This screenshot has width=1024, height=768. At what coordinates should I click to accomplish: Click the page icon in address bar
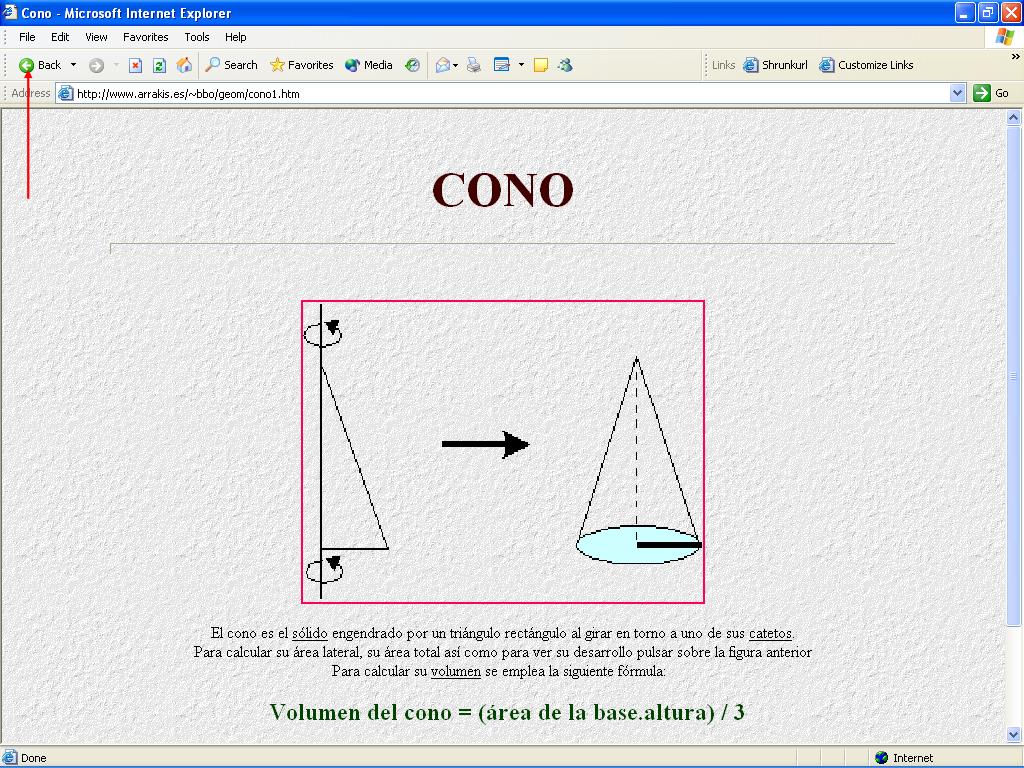(65, 93)
